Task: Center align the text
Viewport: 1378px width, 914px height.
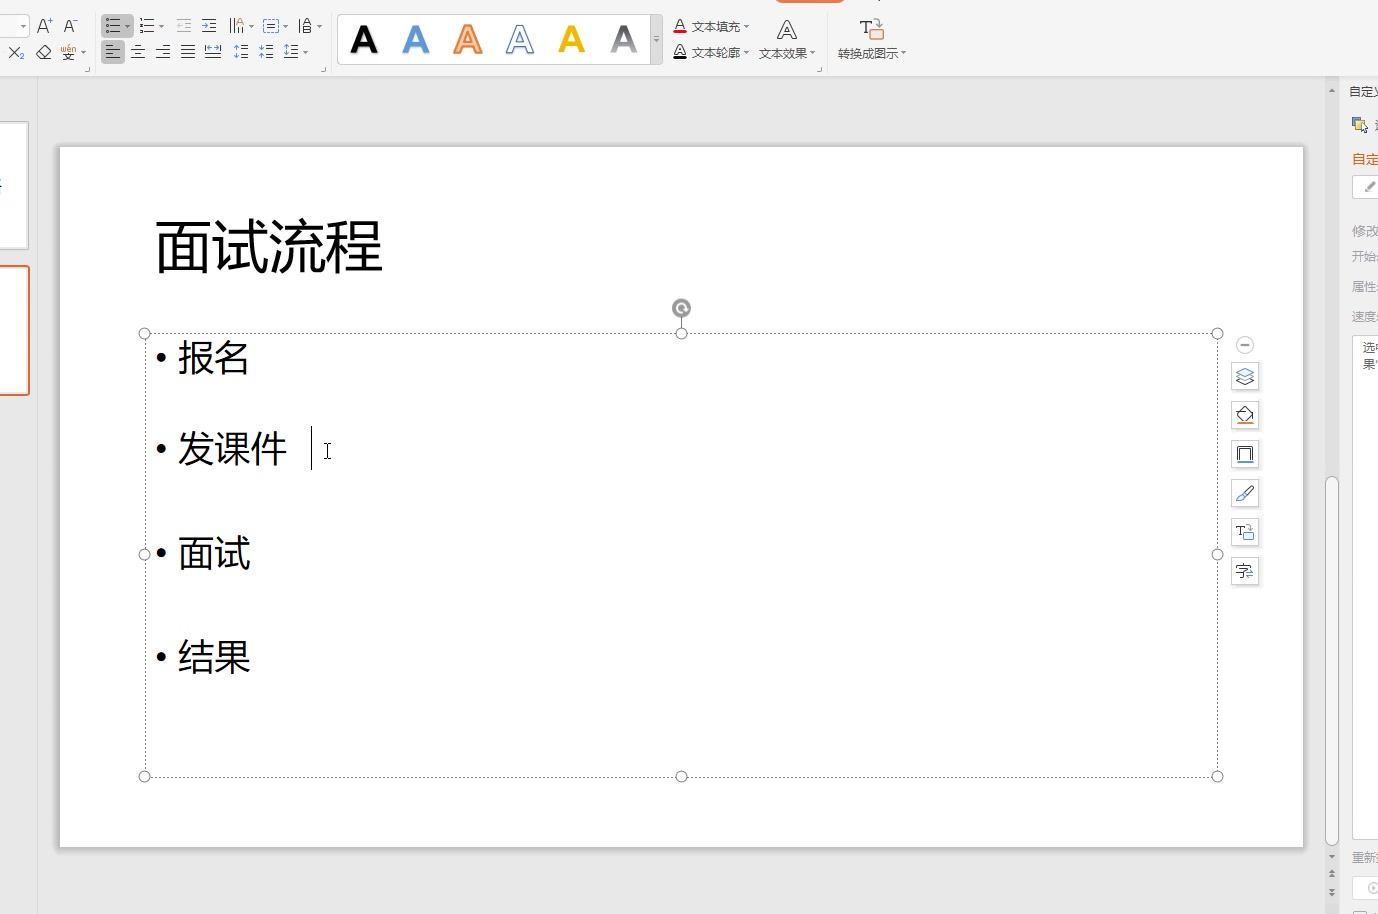Action: click(138, 52)
